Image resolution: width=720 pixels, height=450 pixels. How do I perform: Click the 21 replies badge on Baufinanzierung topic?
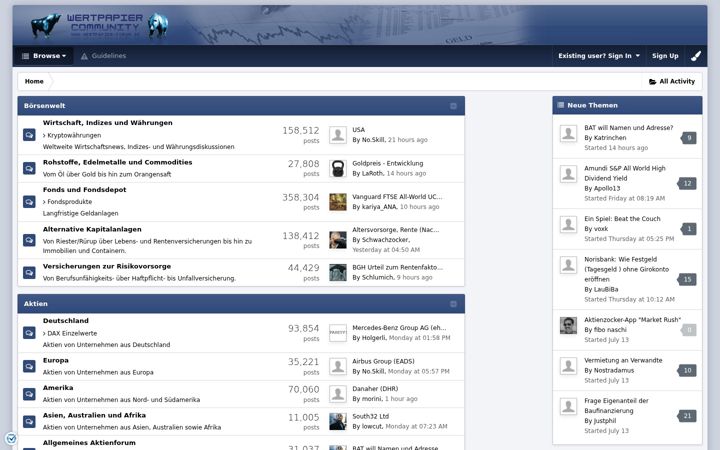click(x=687, y=416)
